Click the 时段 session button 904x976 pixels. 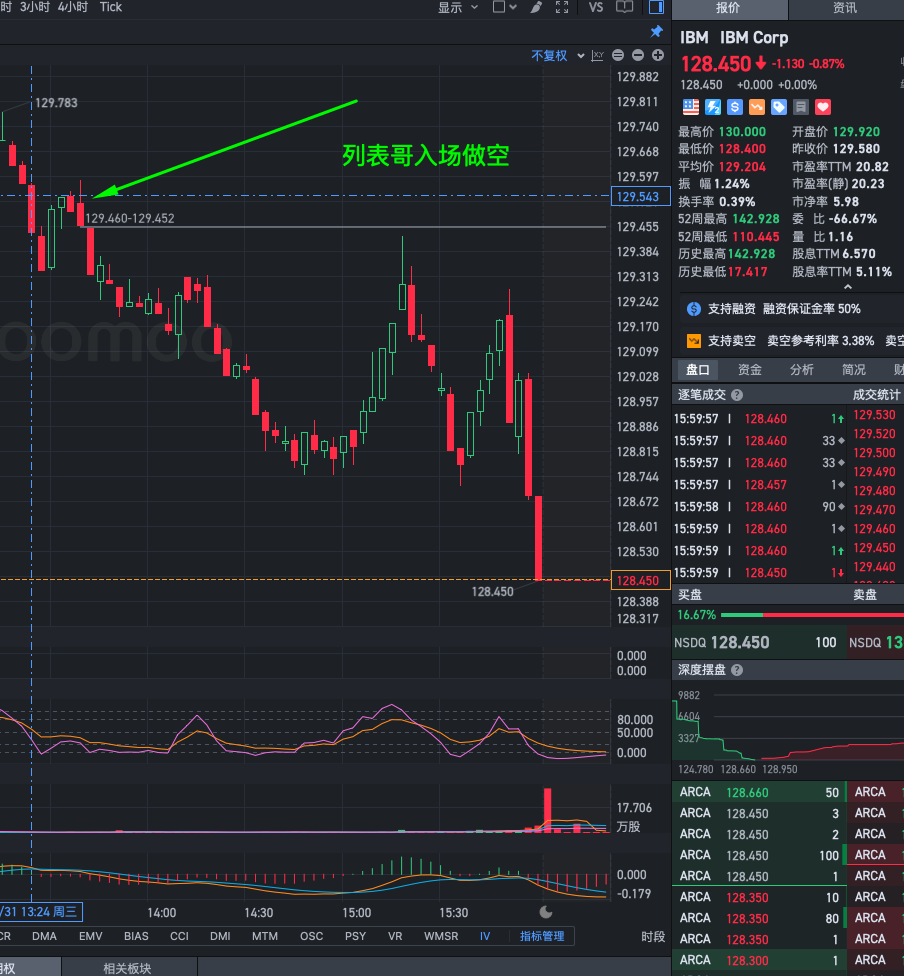coord(653,936)
